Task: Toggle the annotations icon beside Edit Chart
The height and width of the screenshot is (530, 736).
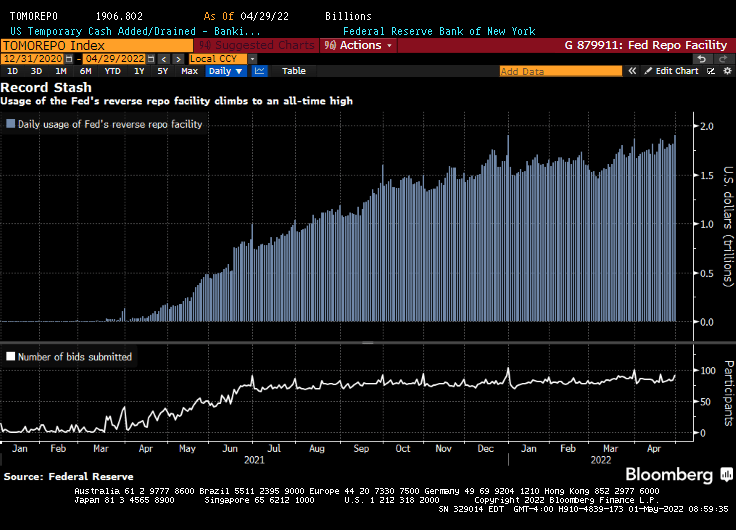Action: [x=708, y=72]
